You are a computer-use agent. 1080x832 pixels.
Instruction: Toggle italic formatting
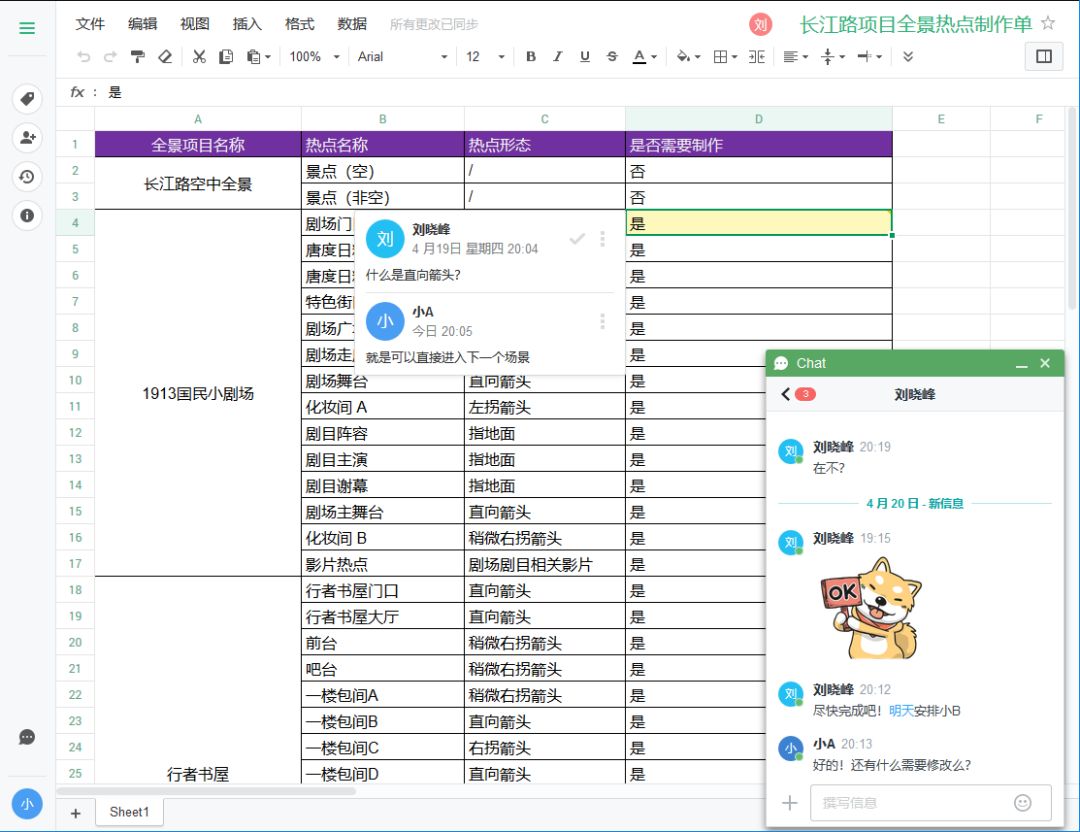(x=558, y=57)
